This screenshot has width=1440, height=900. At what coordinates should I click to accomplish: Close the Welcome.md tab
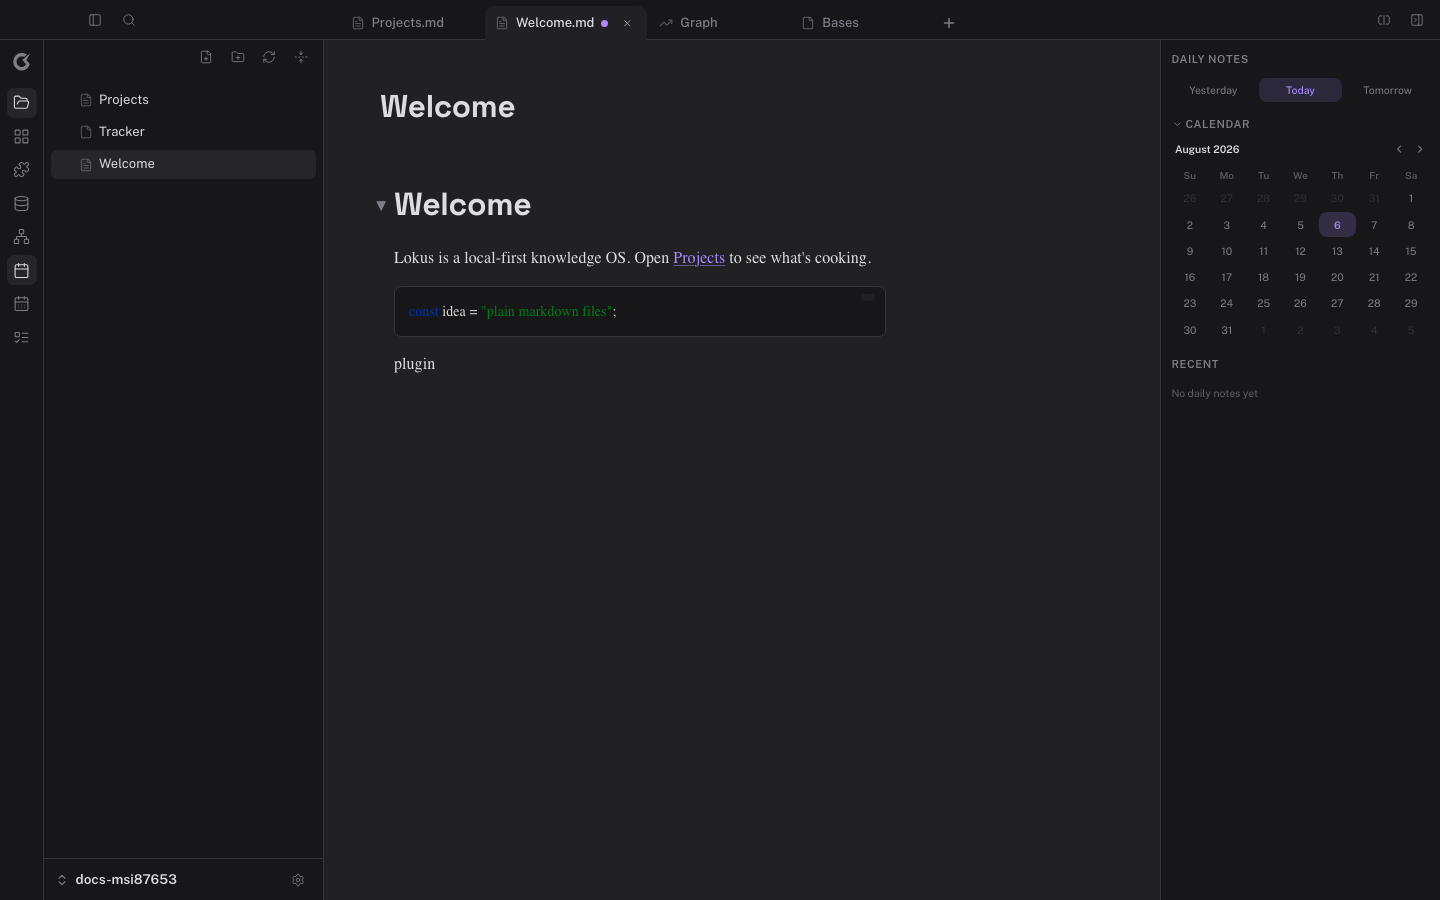click(627, 23)
